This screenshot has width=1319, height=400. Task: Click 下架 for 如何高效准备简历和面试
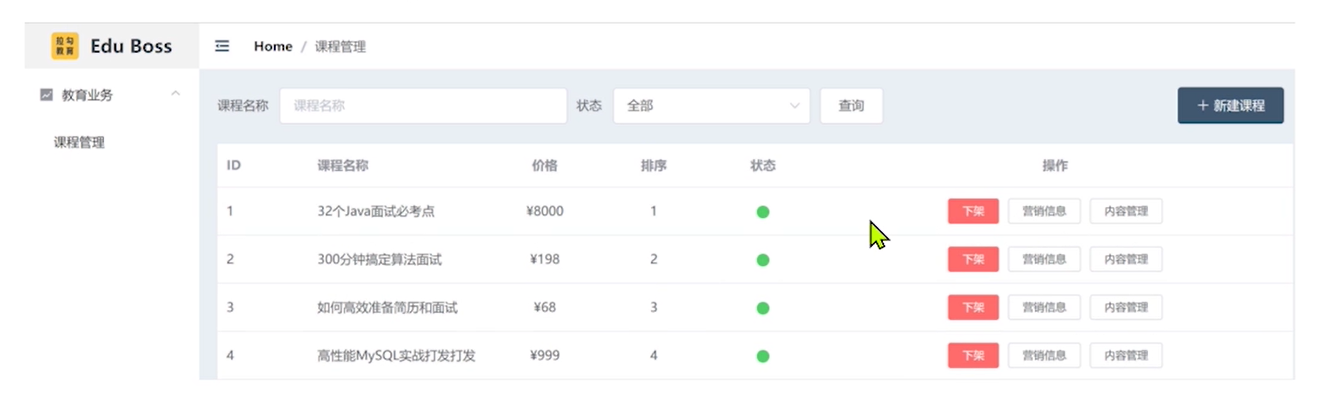coord(973,307)
